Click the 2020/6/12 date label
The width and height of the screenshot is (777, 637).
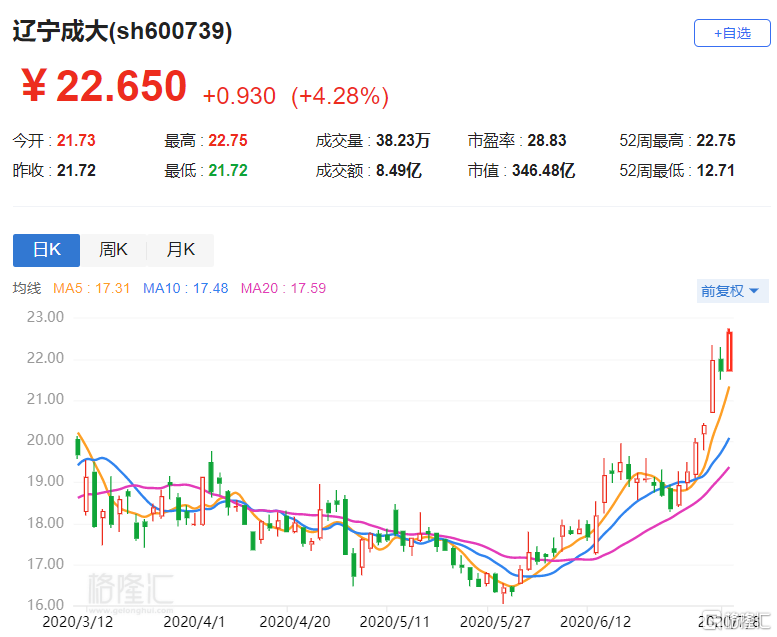(595, 622)
